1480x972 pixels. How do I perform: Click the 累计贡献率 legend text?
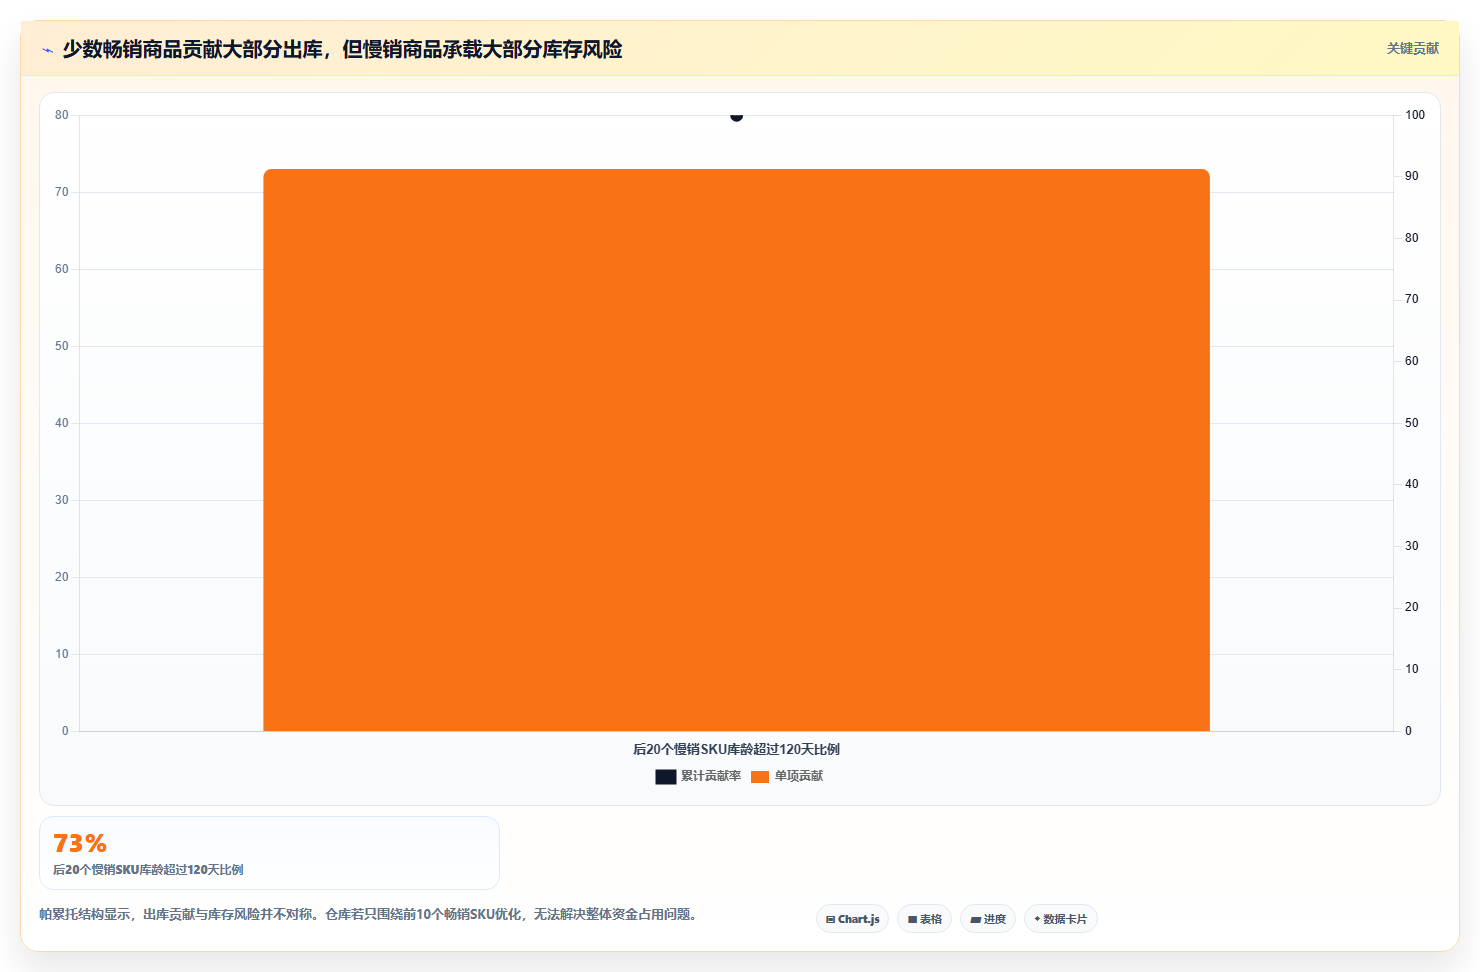pos(711,776)
